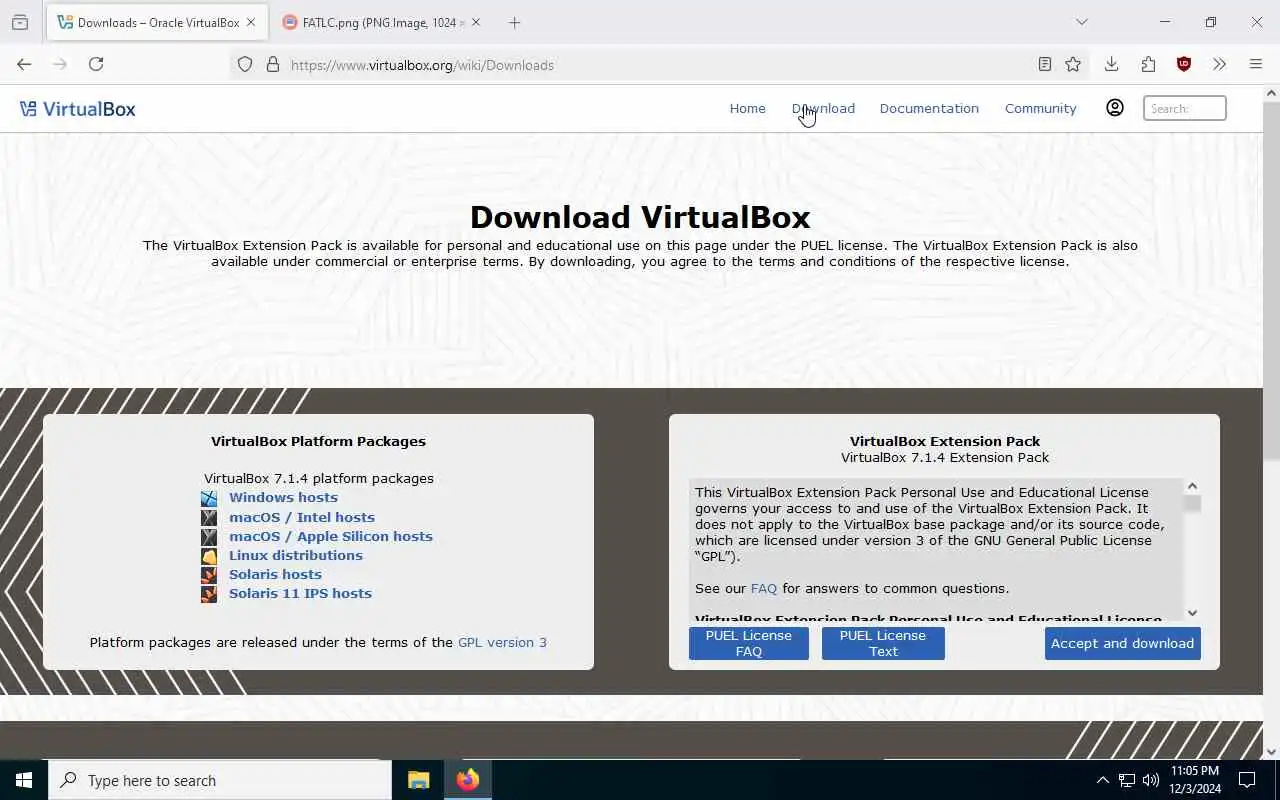
Task: Click the tracking protection shield icon
Action: click(245, 65)
